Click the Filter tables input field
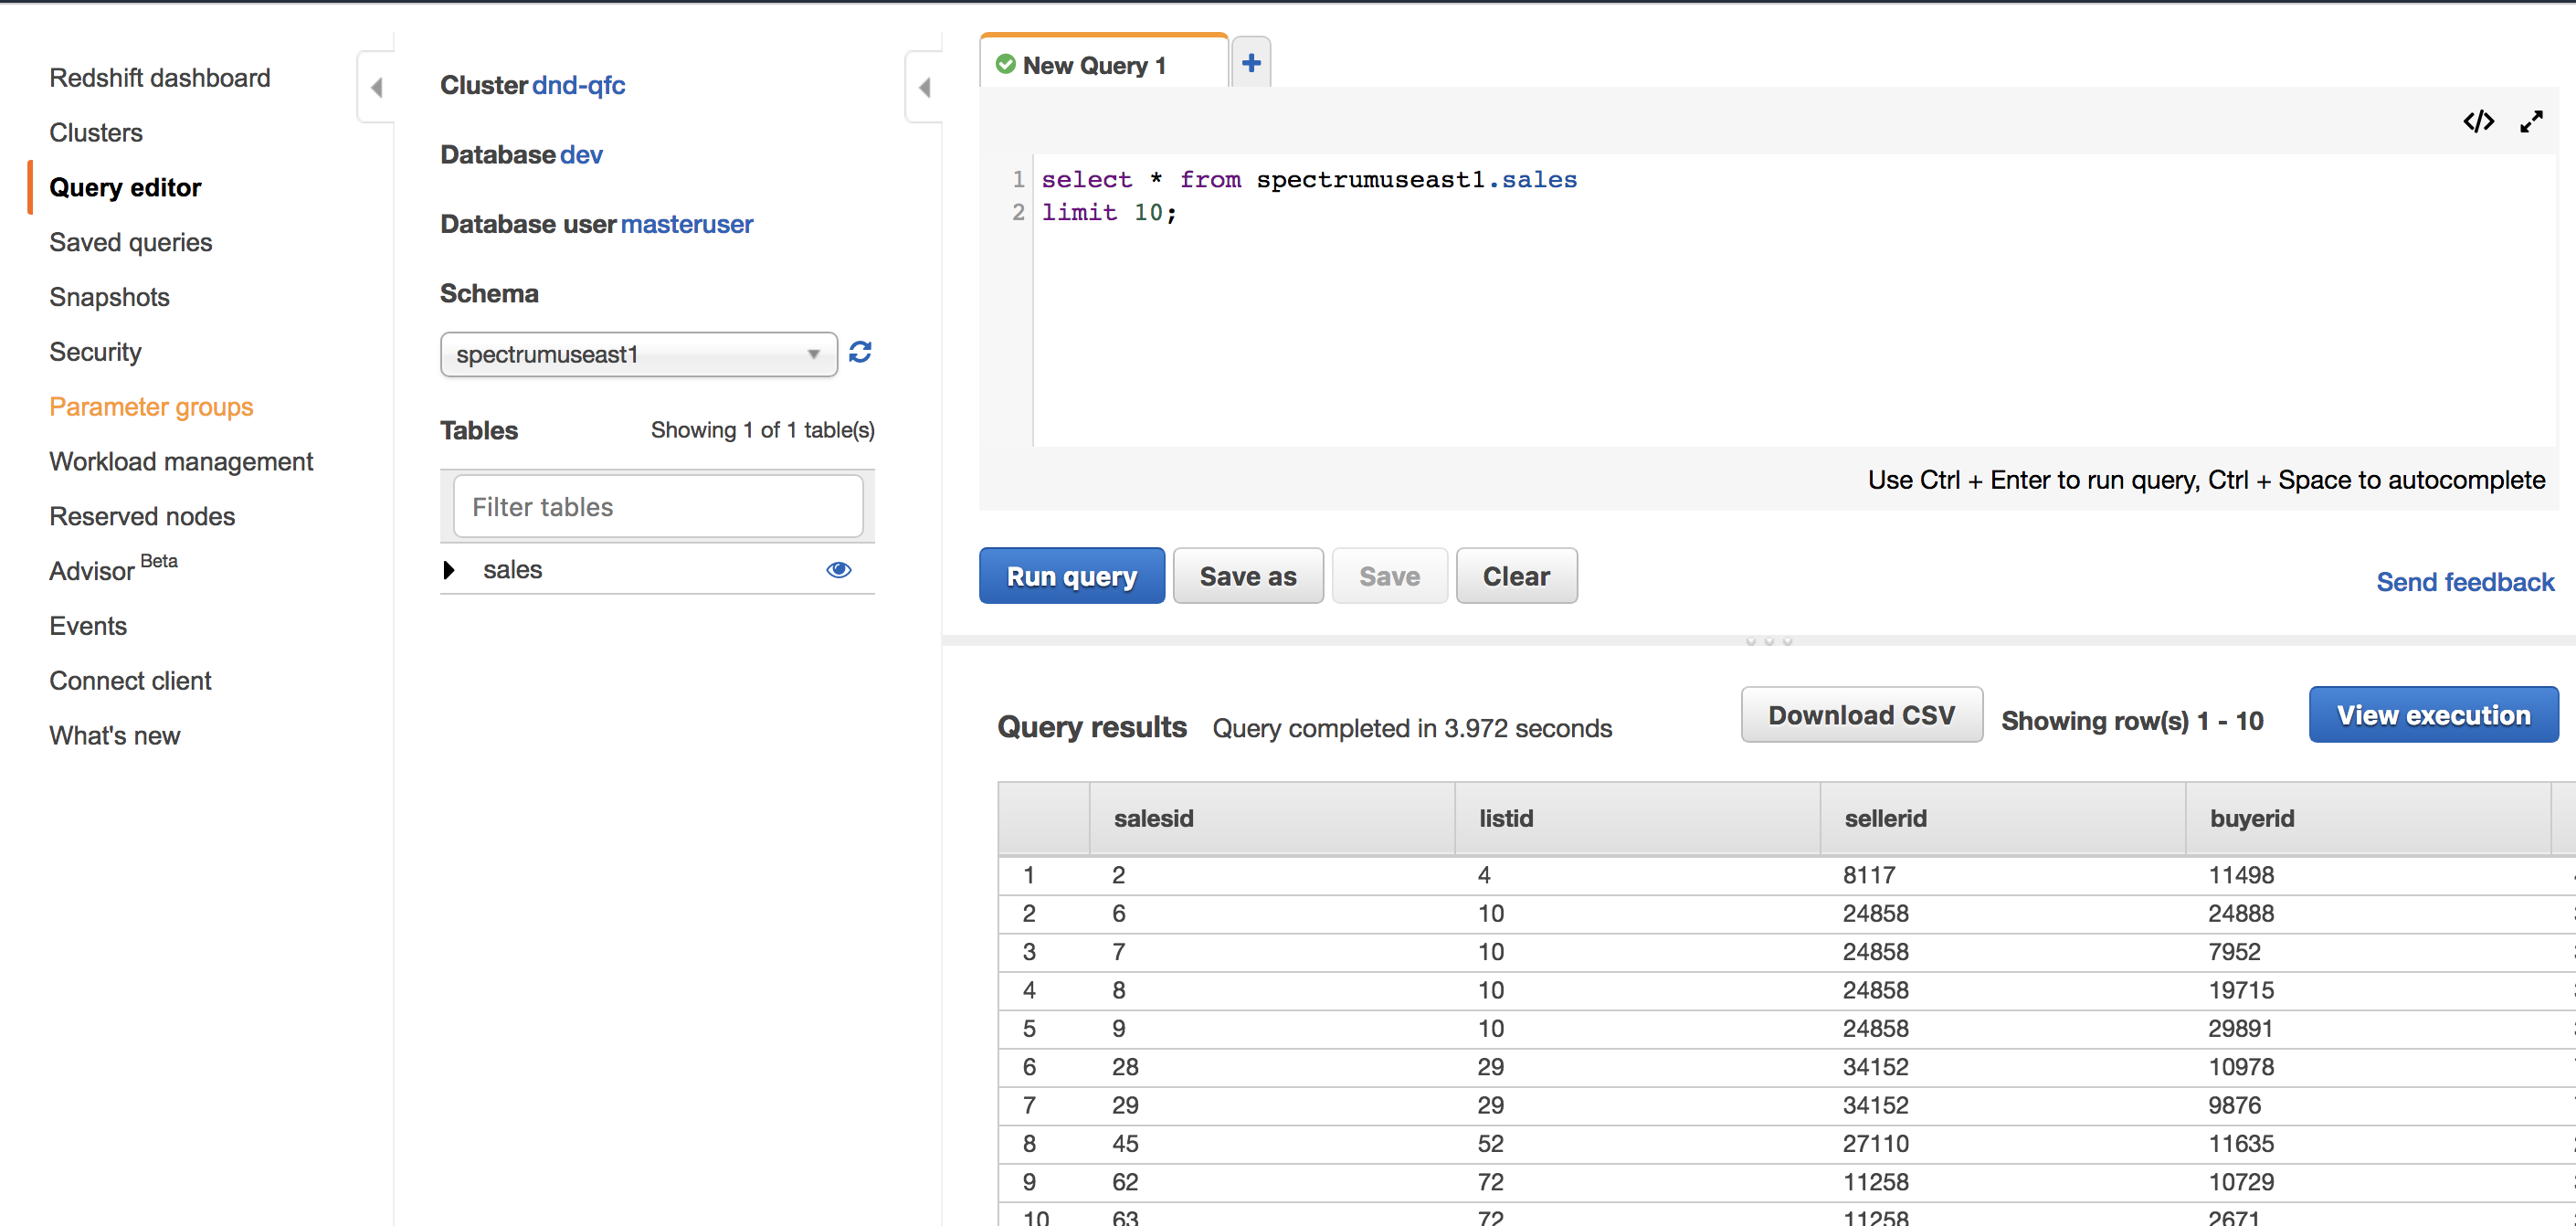 [657, 506]
